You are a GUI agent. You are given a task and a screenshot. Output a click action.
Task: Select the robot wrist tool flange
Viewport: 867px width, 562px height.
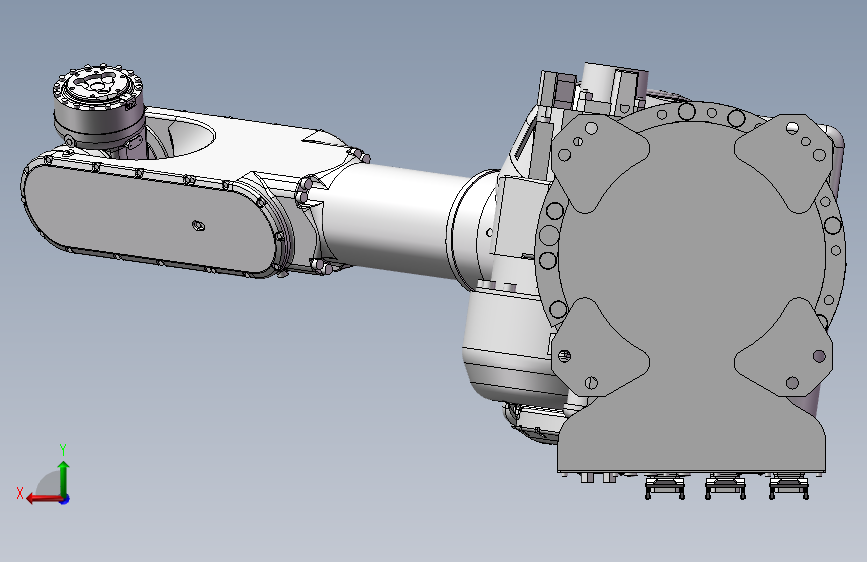point(98,86)
